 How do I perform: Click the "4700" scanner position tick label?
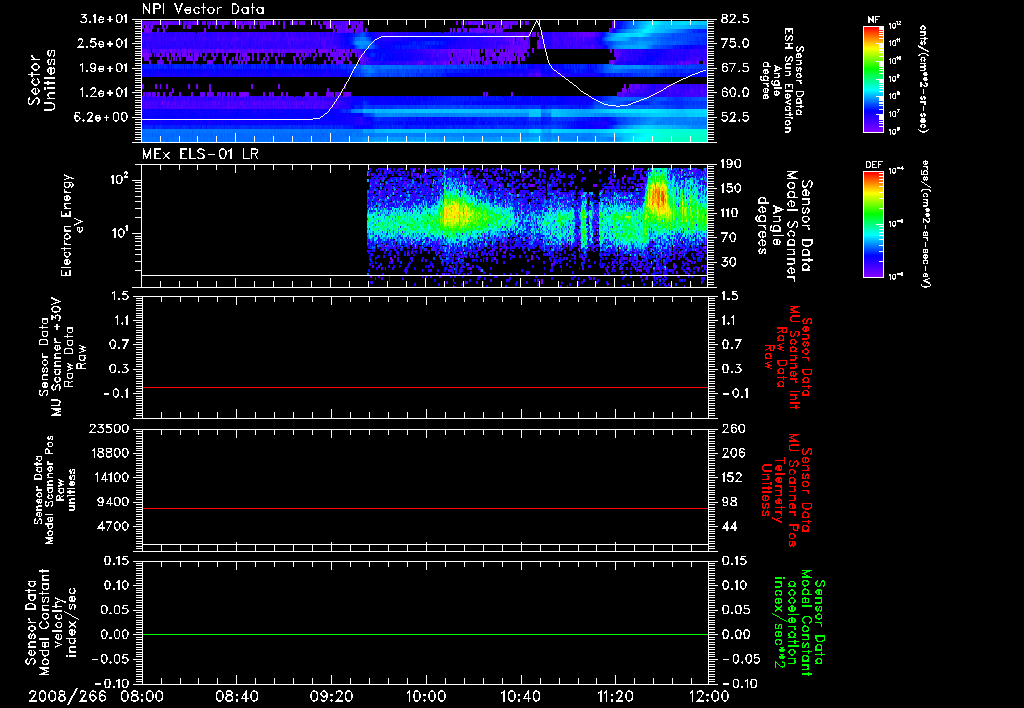pos(113,526)
